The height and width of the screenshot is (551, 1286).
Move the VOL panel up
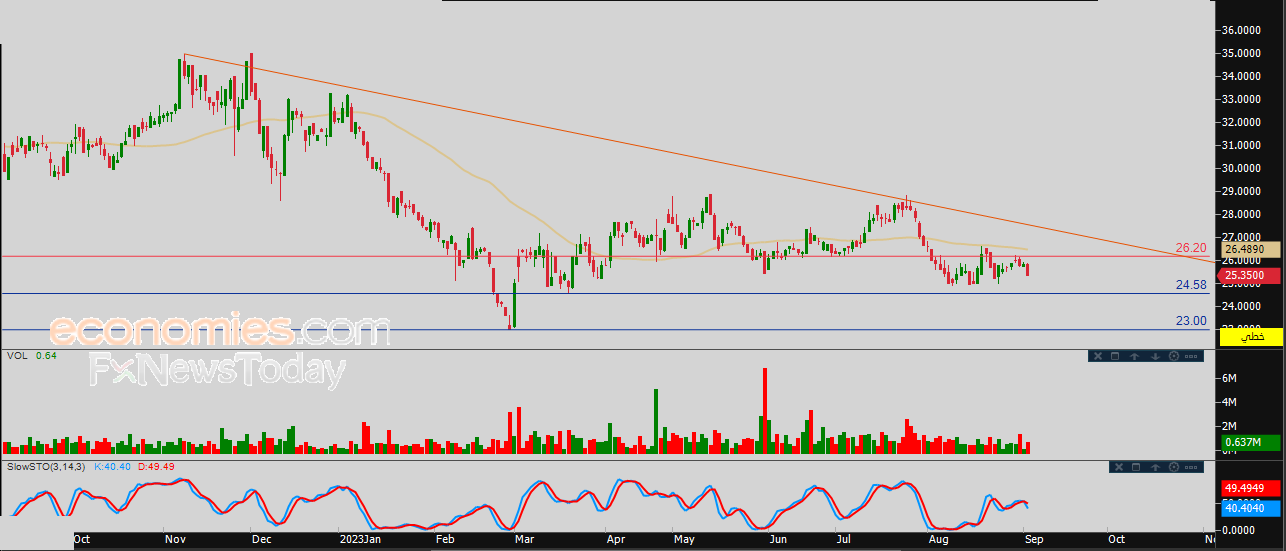click(1135, 356)
